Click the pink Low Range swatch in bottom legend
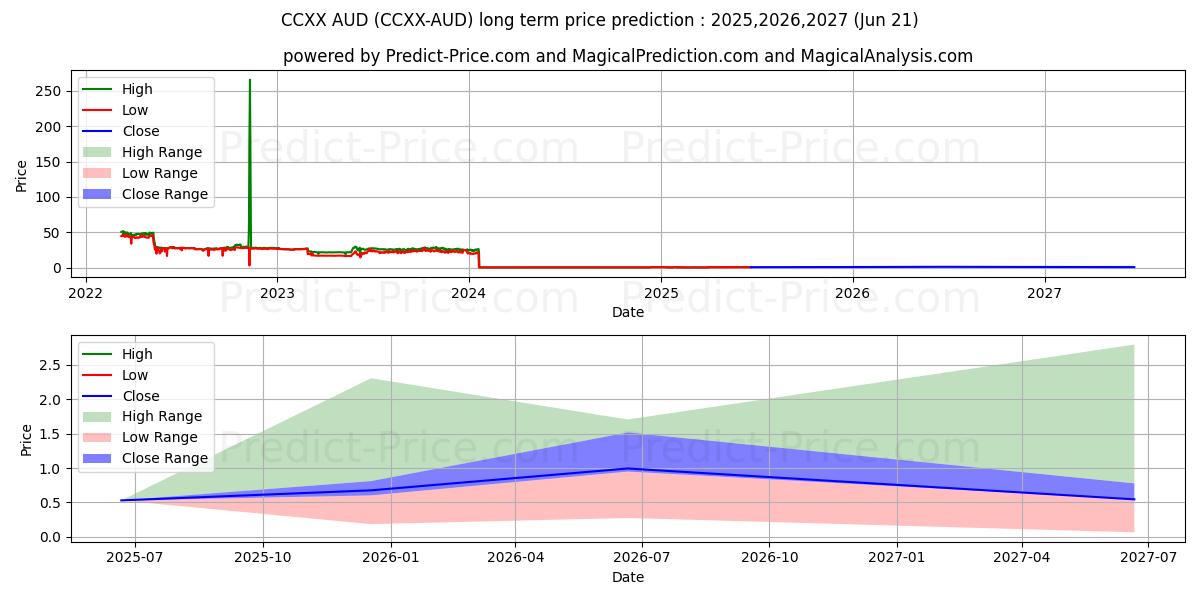1200x600 pixels. pyautogui.click(x=100, y=437)
